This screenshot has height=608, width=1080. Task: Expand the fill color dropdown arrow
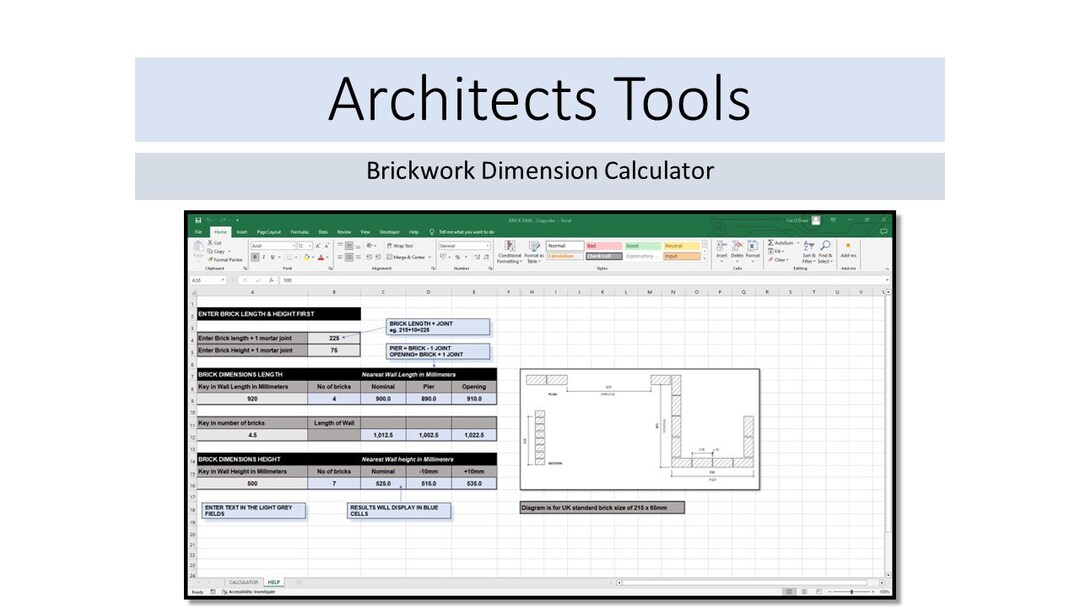pyautogui.click(x=311, y=257)
